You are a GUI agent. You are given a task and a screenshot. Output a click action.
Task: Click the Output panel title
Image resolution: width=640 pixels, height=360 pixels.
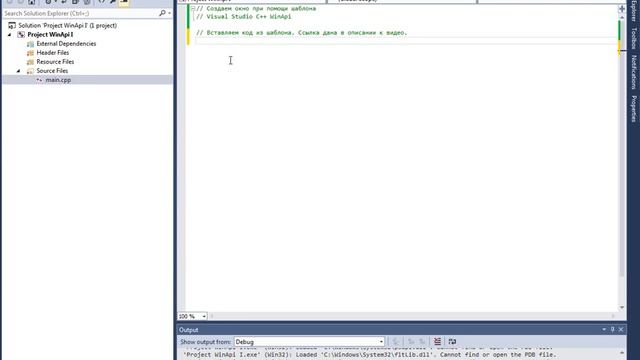pyautogui.click(x=189, y=330)
